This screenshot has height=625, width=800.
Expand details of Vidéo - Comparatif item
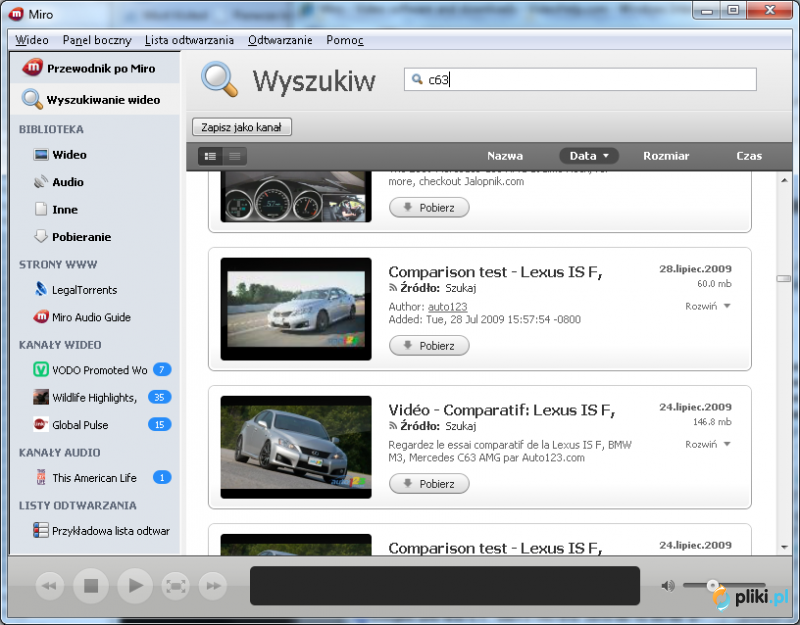[x=708, y=444]
